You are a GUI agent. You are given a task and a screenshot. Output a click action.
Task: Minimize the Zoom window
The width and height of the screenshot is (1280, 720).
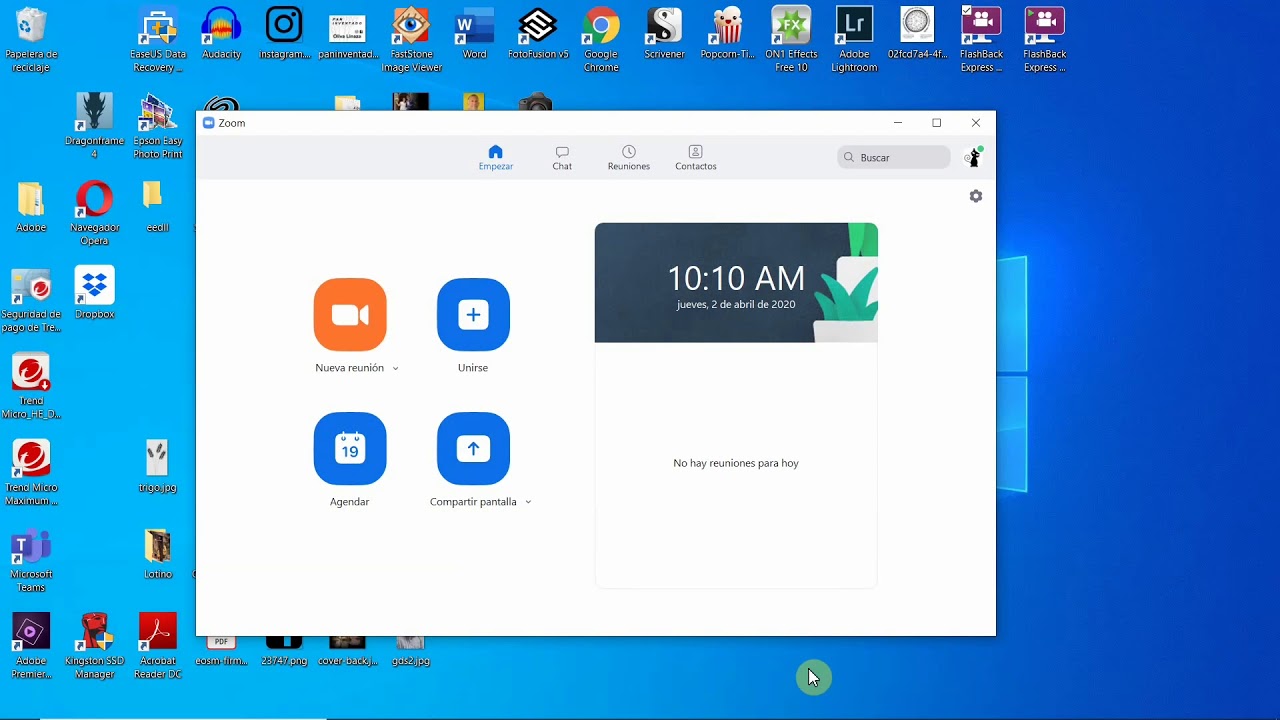(x=898, y=123)
